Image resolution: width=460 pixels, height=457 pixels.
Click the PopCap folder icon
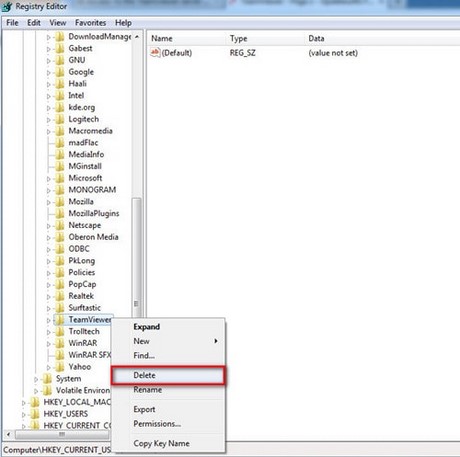click(60, 284)
